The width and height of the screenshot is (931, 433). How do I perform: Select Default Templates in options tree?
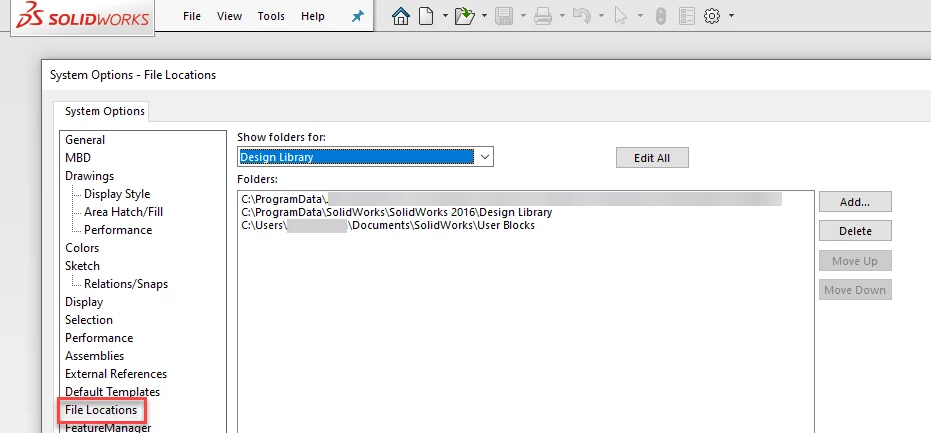112,391
